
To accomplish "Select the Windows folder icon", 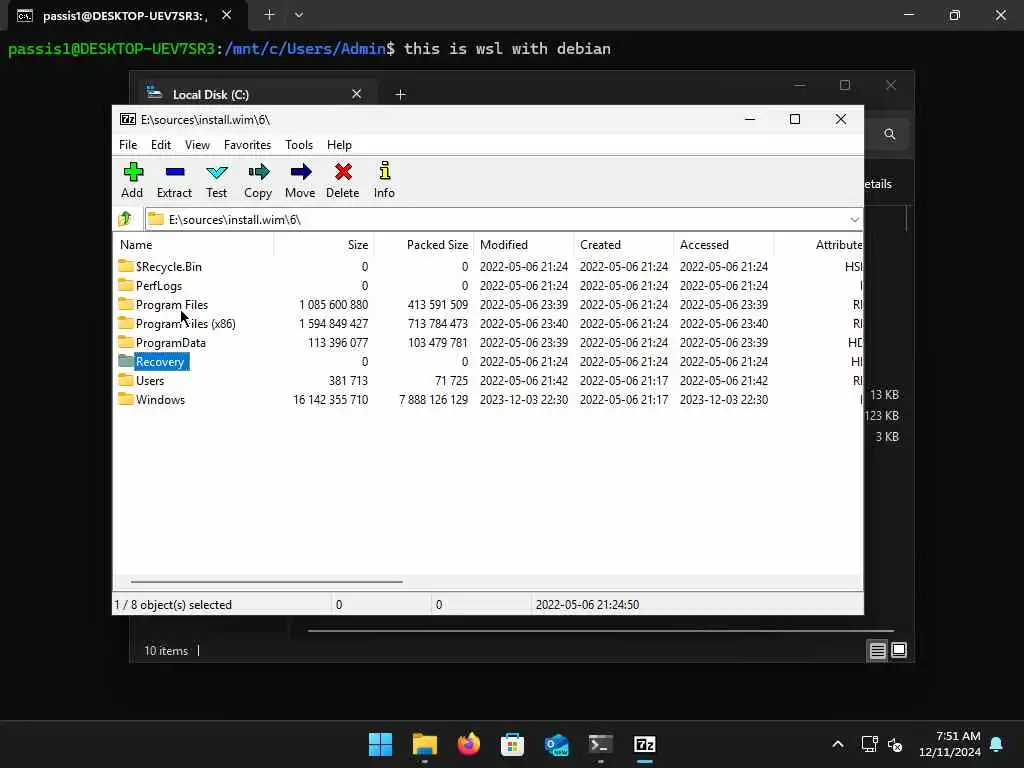I will point(126,398).
